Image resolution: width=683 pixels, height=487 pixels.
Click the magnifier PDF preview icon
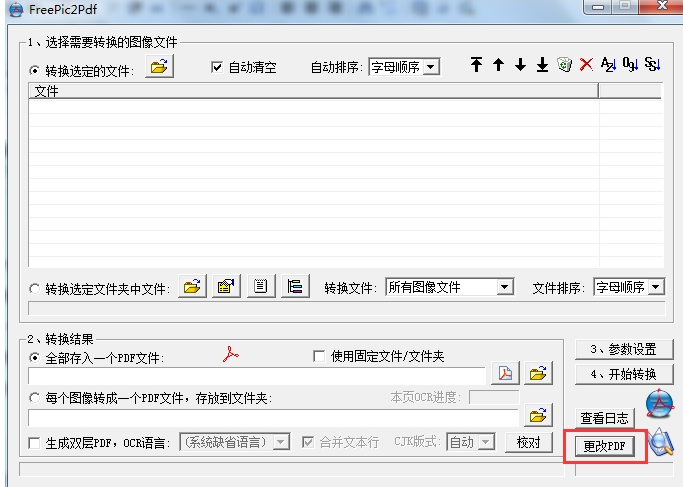[660, 442]
